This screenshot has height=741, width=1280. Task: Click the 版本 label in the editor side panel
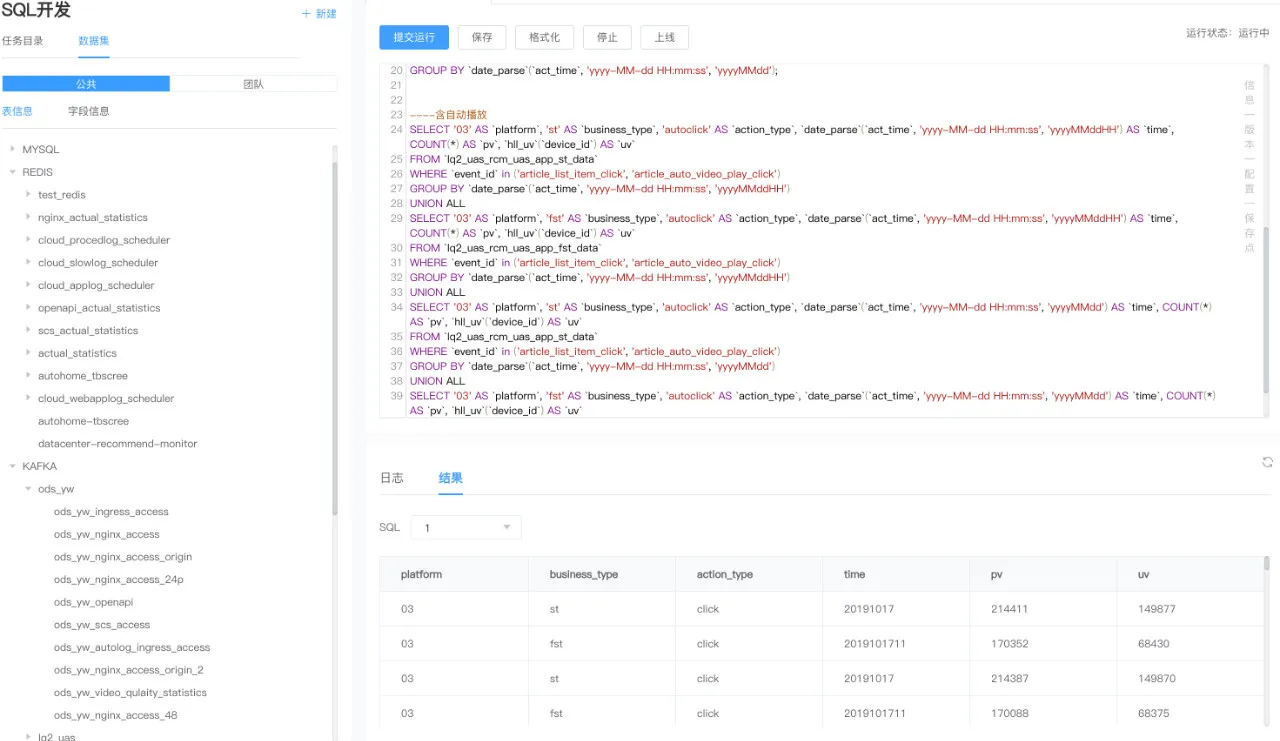[x=1249, y=137]
